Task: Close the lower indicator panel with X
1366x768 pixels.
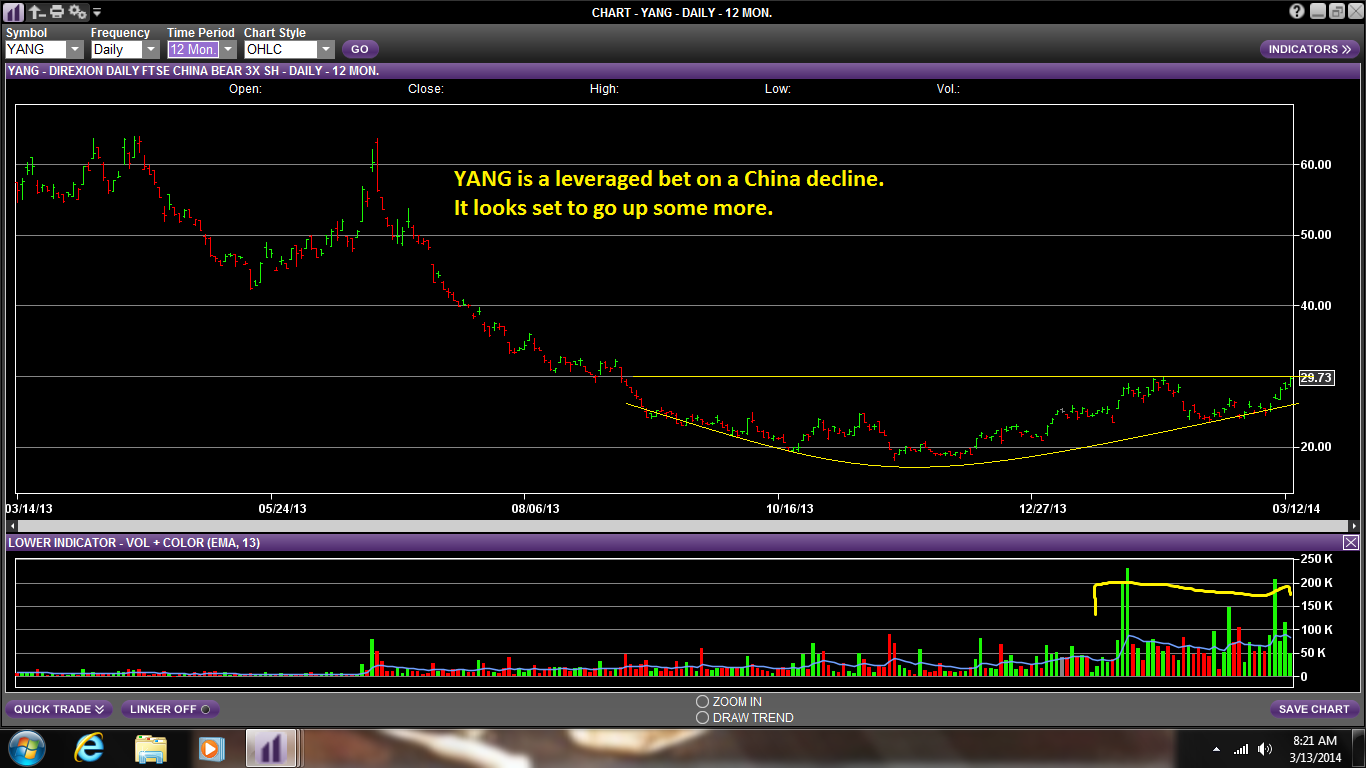Action: pyautogui.click(x=1350, y=542)
